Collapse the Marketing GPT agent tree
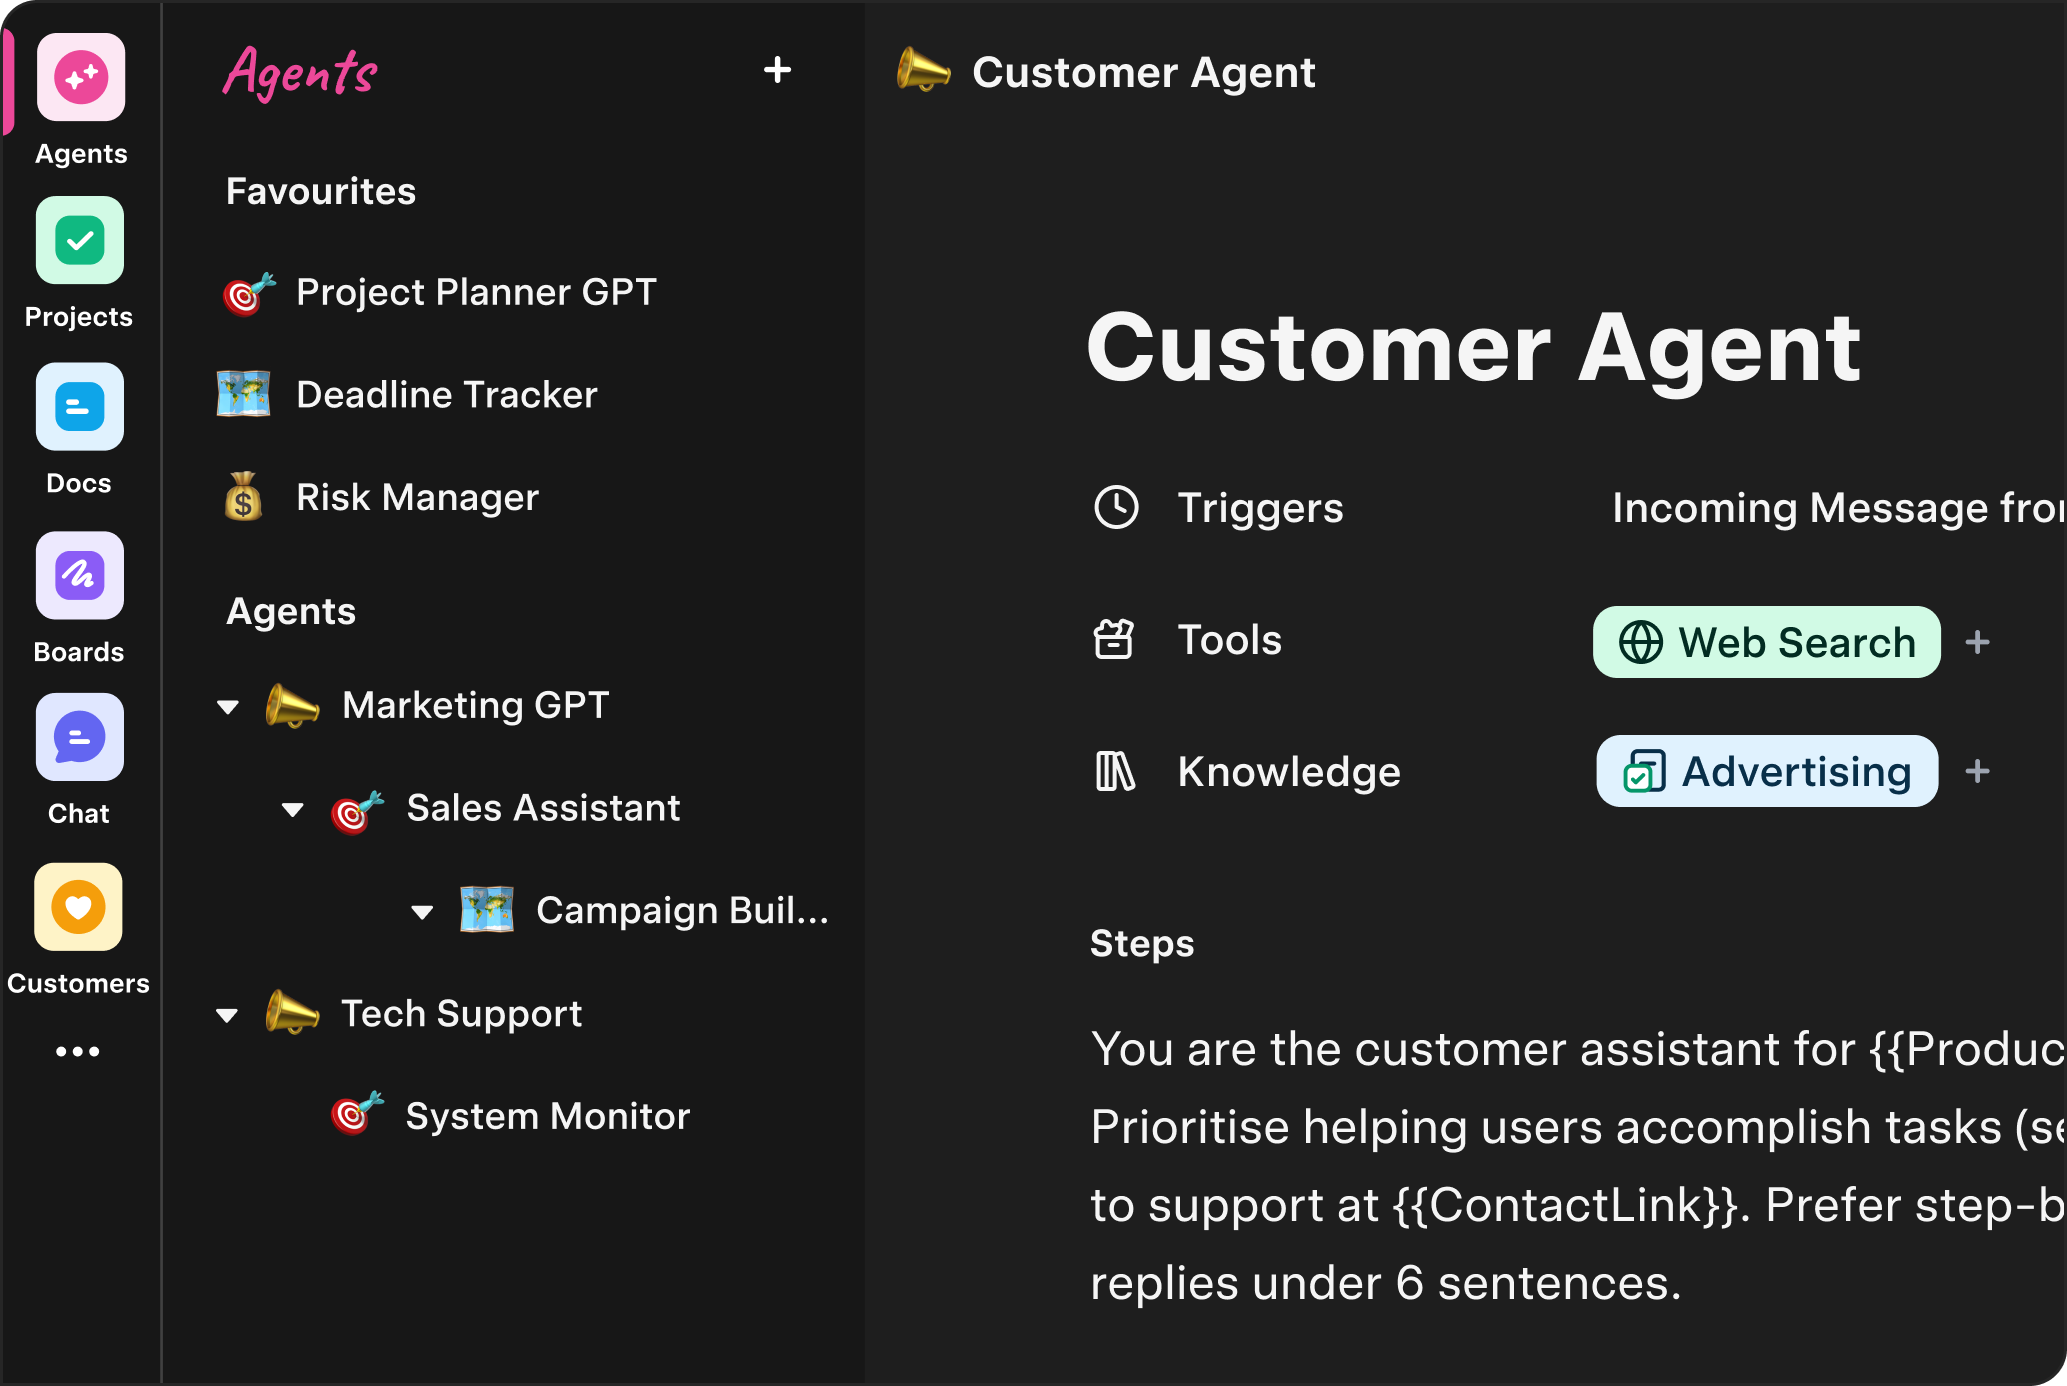The image size is (2067, 1386). point(228,707)
